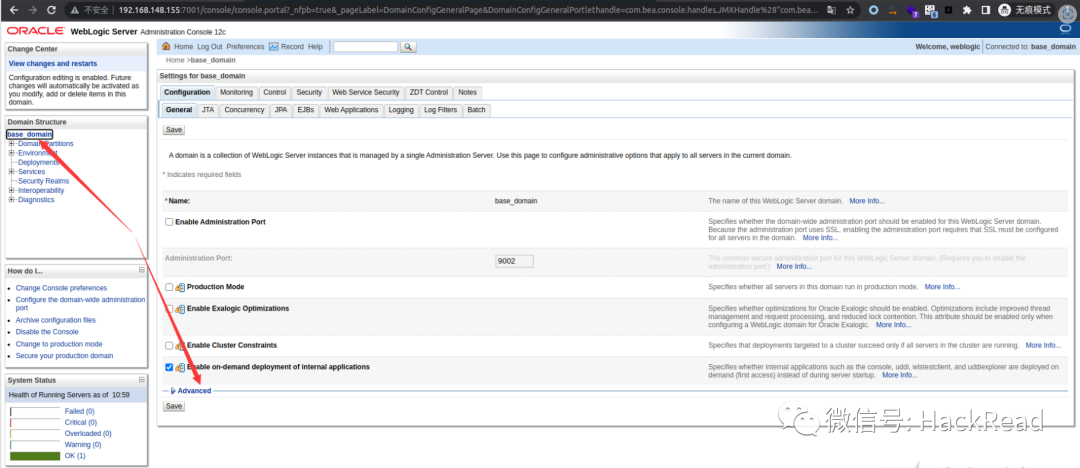This screenshot has height=468, width=1080.
Task: Open Deployments in domain tree
Action: point(39,163)
